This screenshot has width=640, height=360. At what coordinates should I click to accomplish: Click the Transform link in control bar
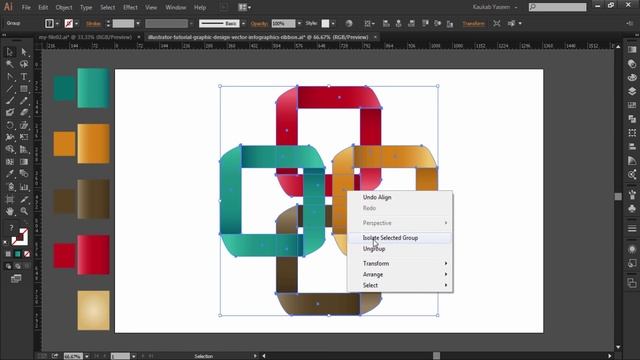[473, 24]
